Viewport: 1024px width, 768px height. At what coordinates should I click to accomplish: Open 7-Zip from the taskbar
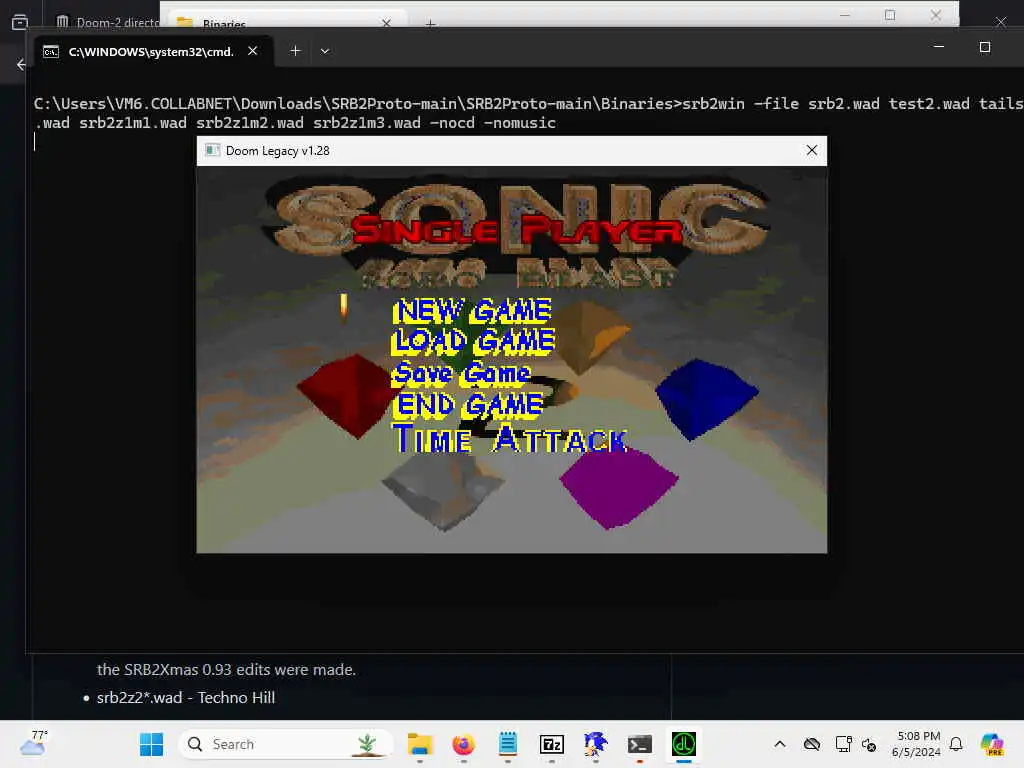coord(552,744)
